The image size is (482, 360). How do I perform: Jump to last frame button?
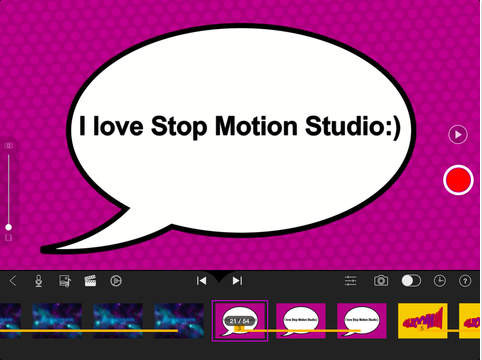tap(237, 281)
